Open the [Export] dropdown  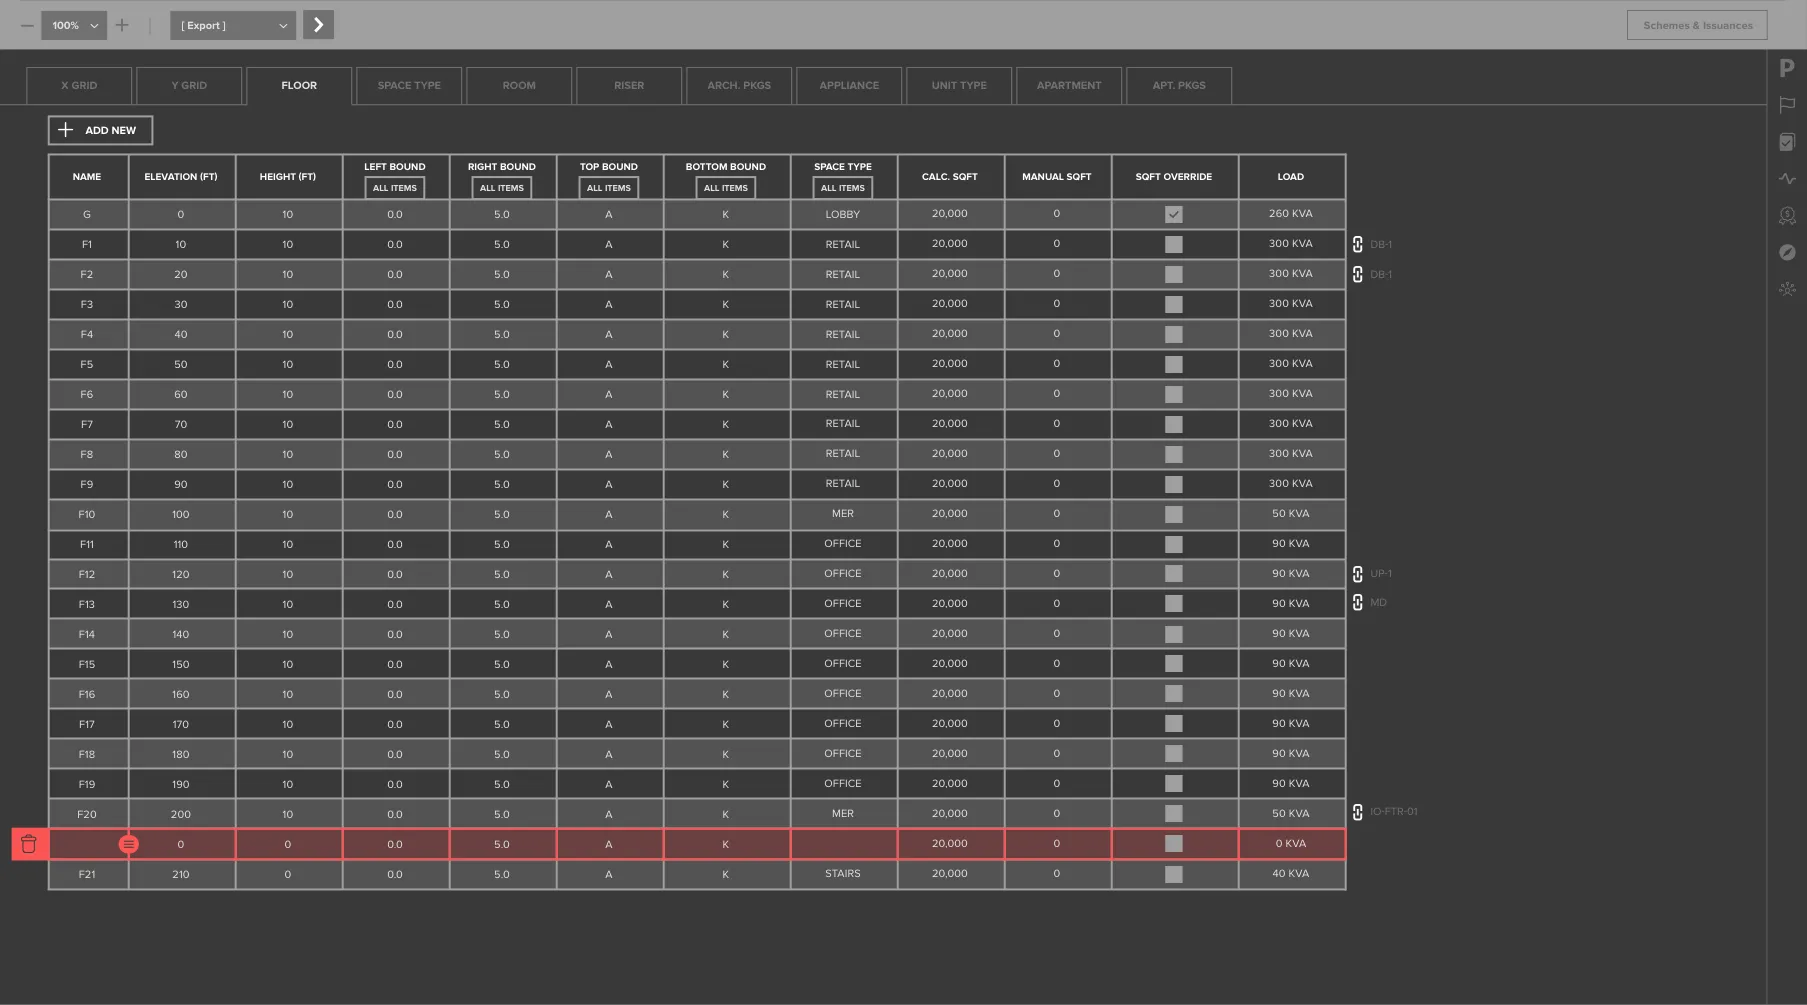(232, 25)
